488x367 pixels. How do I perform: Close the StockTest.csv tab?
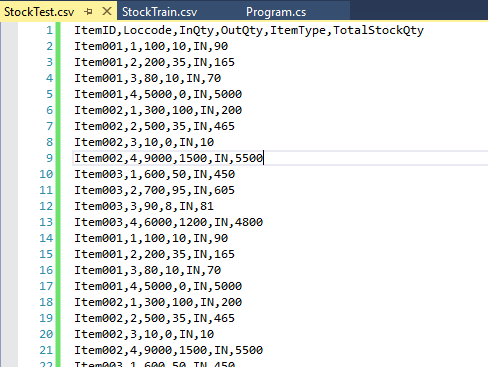click(x=107, y=12)
